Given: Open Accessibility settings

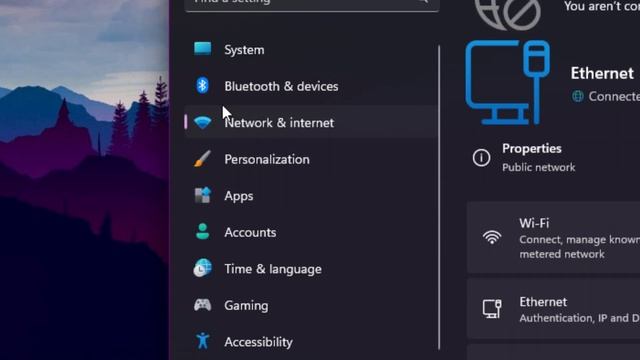Looking at the screenshot, I should coord(311,342).
